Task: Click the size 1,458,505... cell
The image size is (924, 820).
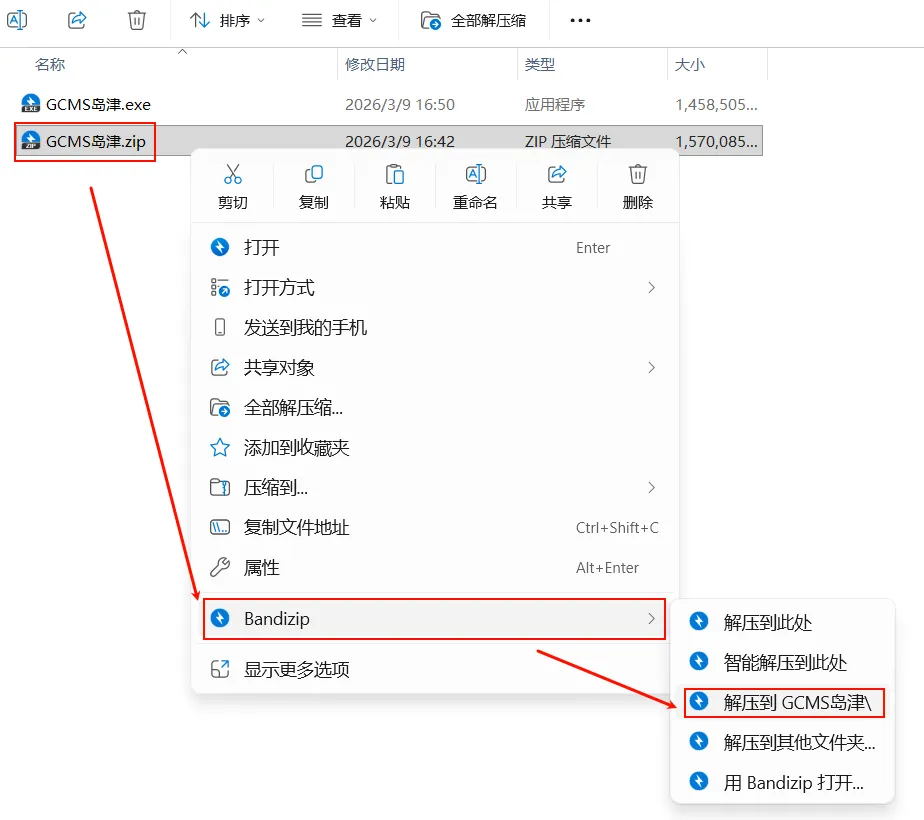Action: 716,104
